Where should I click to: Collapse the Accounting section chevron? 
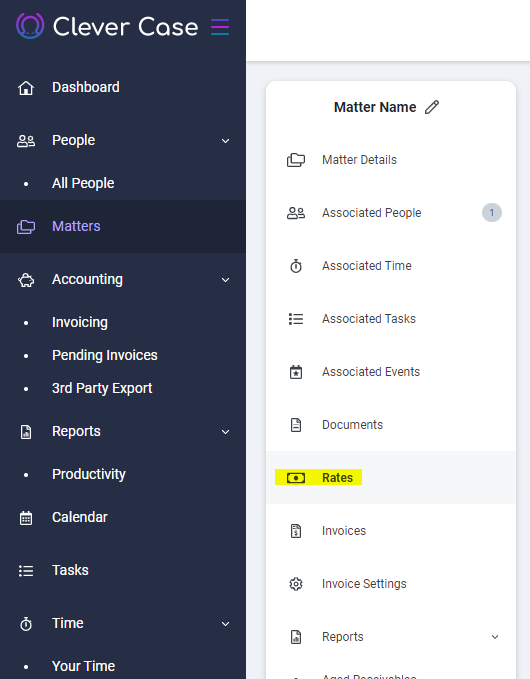(226, 280)
